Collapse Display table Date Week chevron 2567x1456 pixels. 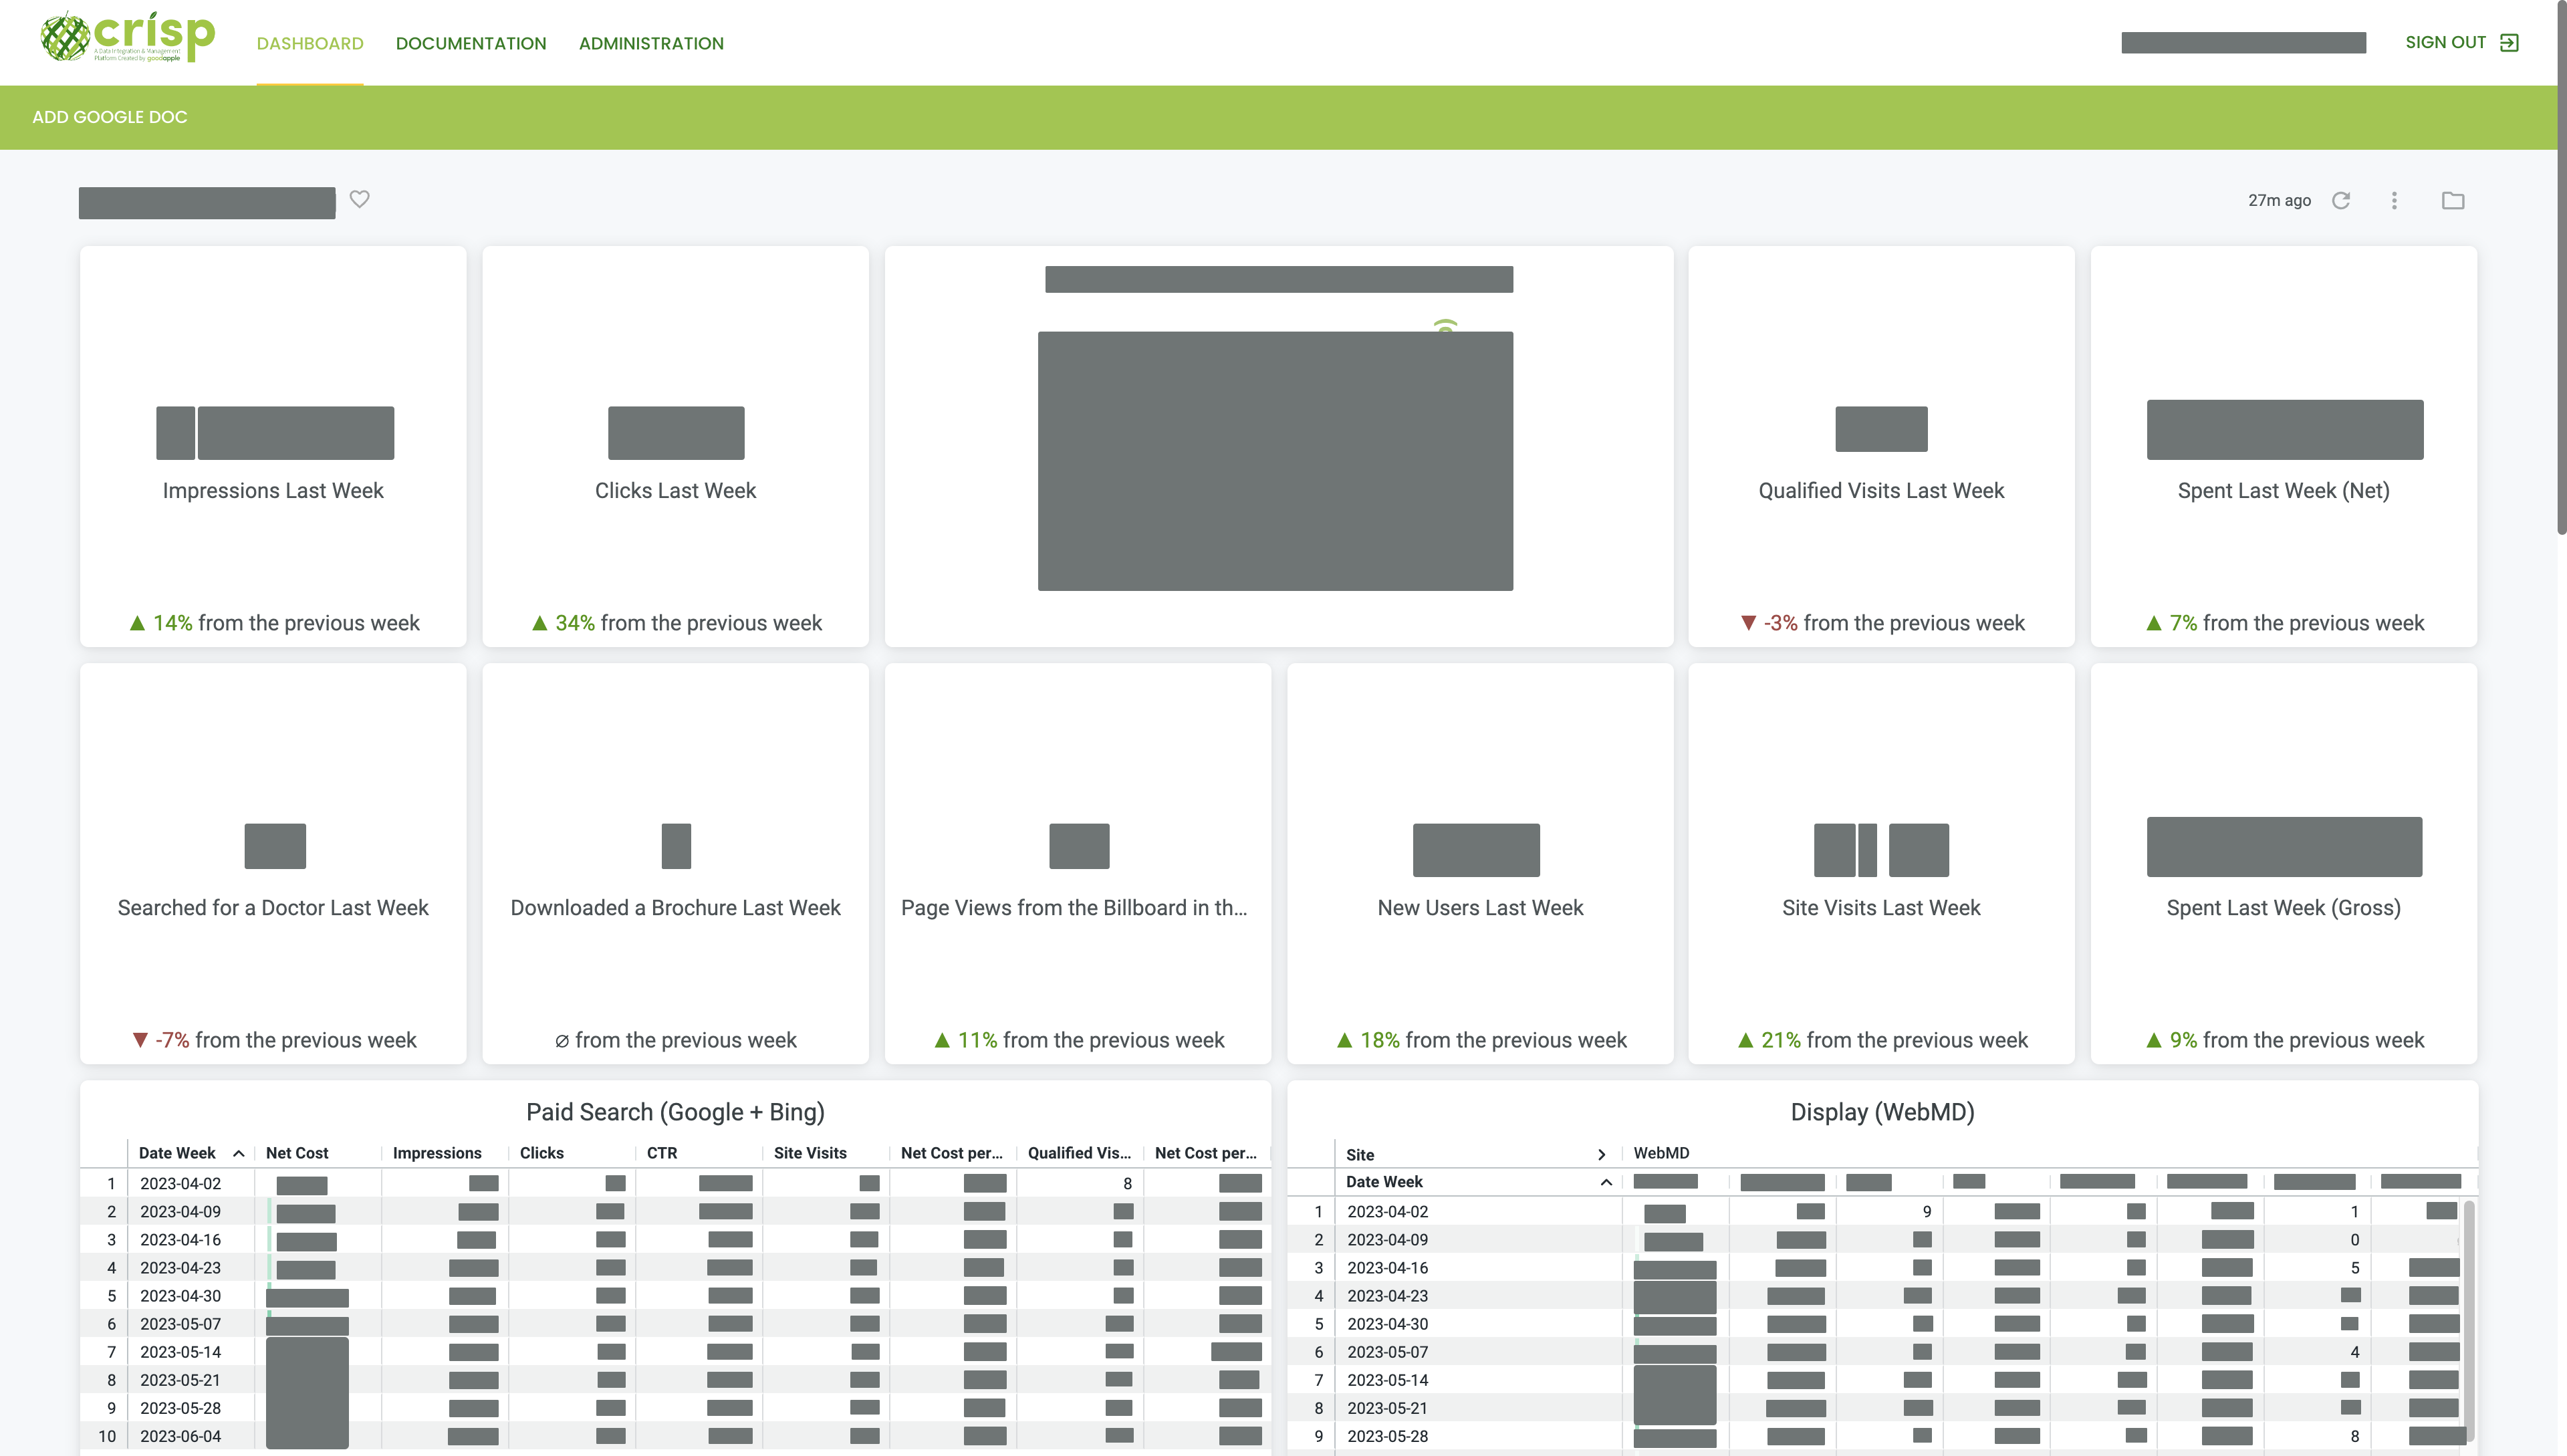pyautogui.click(x=1606, y=1182)
